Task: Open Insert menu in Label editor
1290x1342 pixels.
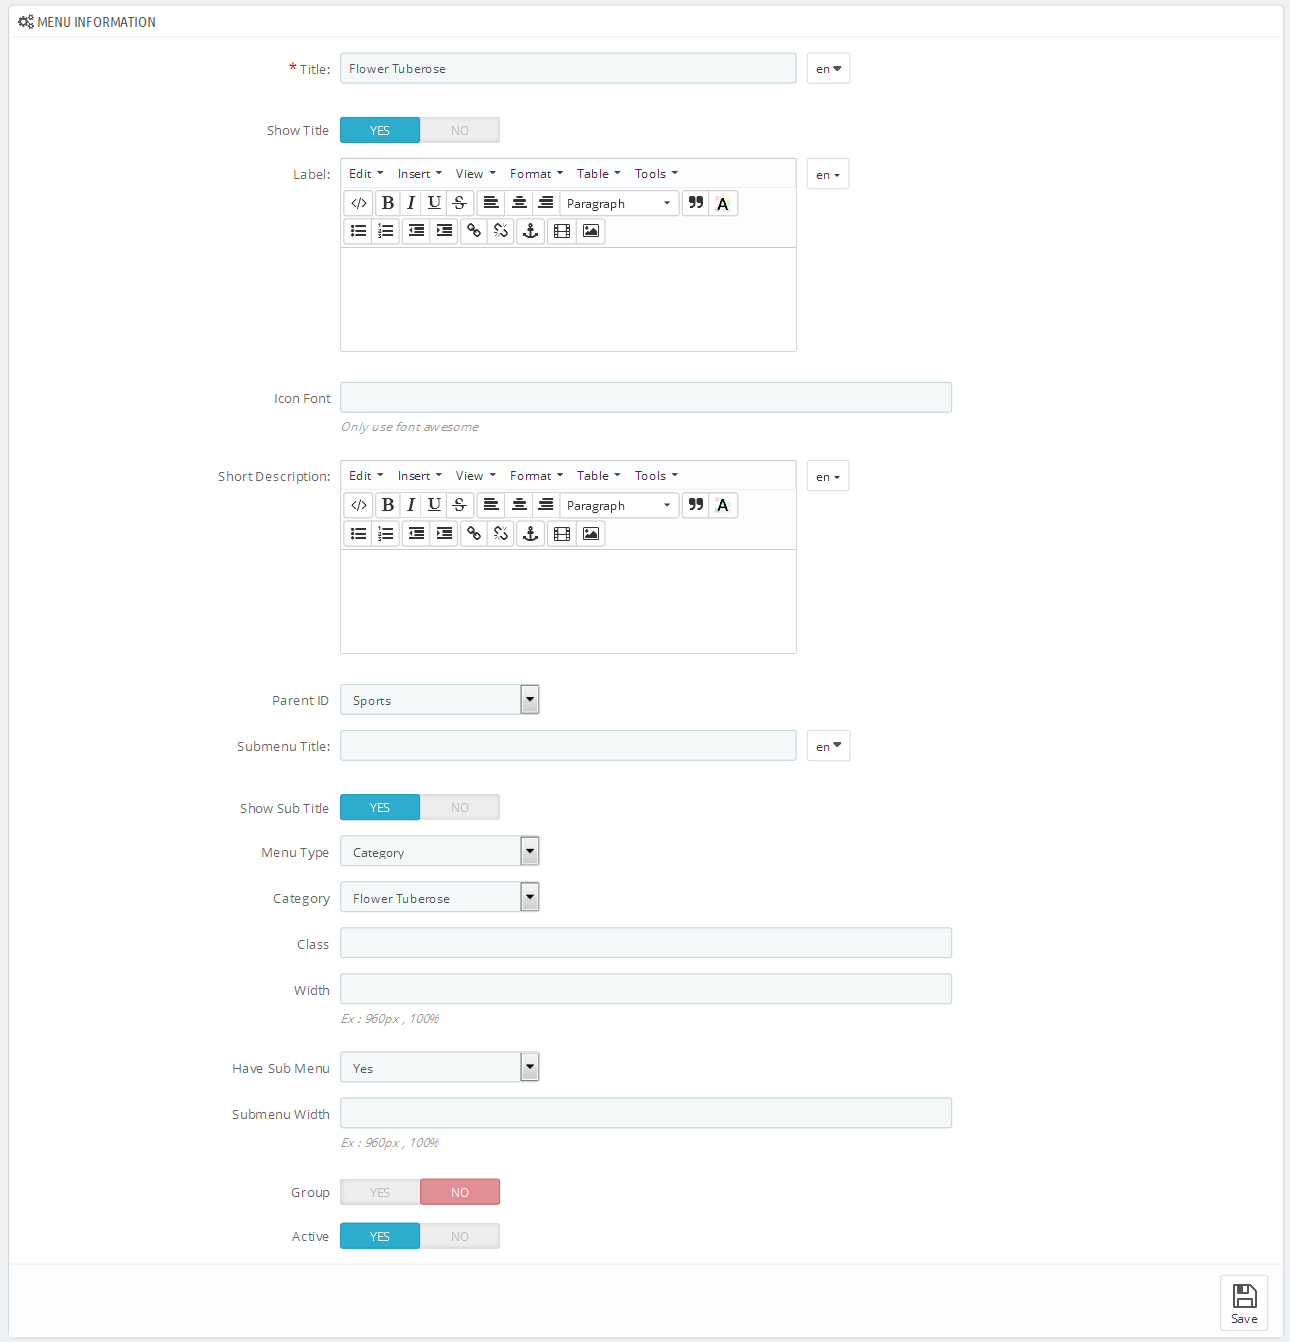Action: [x=419, y=173]
